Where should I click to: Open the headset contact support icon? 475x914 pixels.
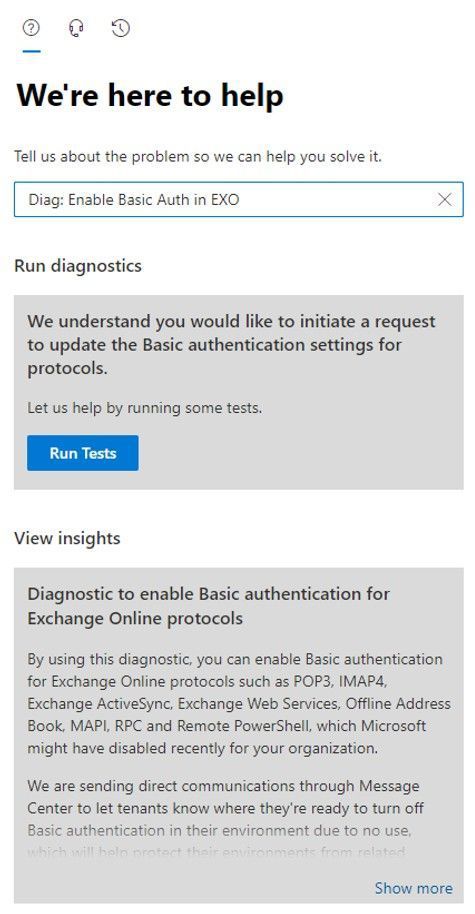76,28
